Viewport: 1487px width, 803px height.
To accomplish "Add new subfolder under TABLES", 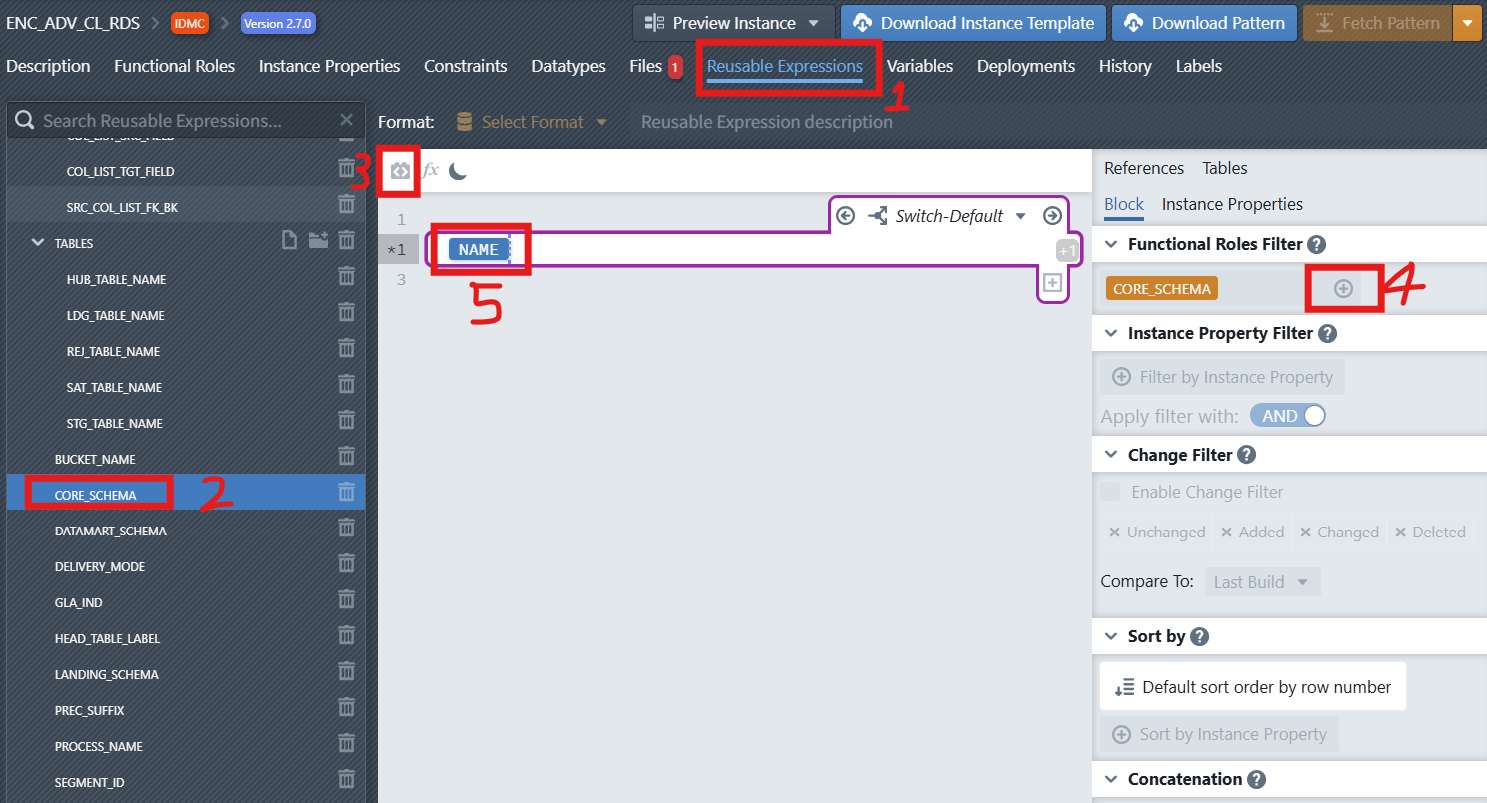I will pyautogui.click(x=318, y=241).
